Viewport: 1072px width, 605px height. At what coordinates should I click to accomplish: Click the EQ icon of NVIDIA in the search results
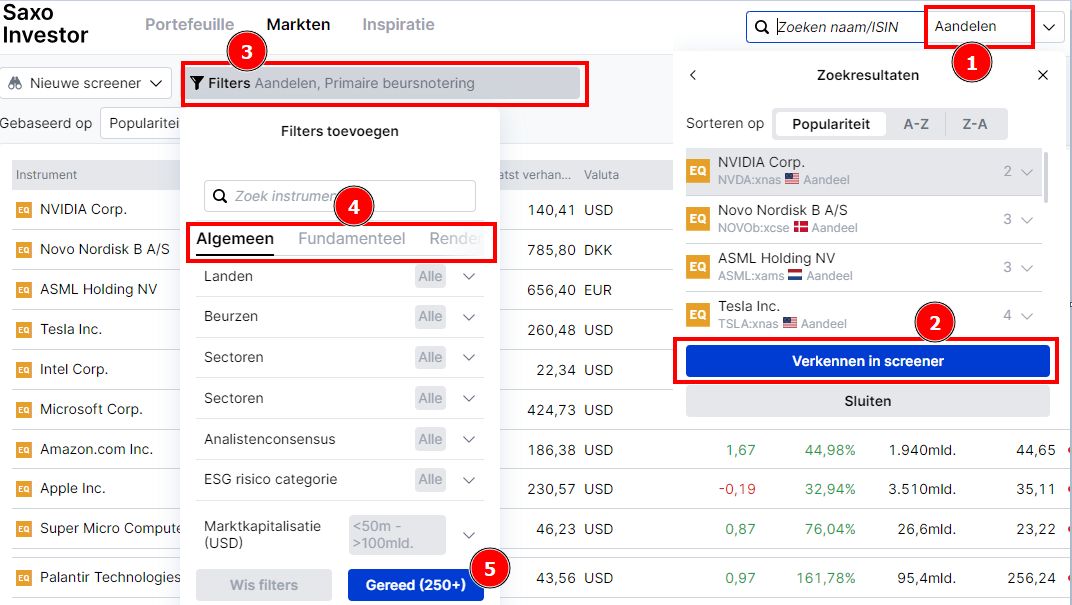698,171
